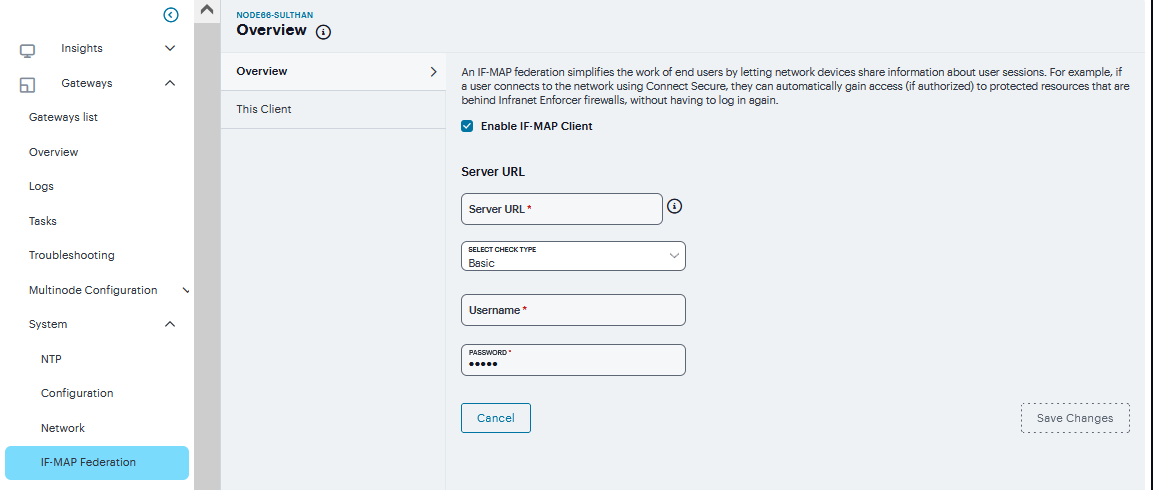Collapse the System section chevron
1153x490 pixels.
pos(170,324)
